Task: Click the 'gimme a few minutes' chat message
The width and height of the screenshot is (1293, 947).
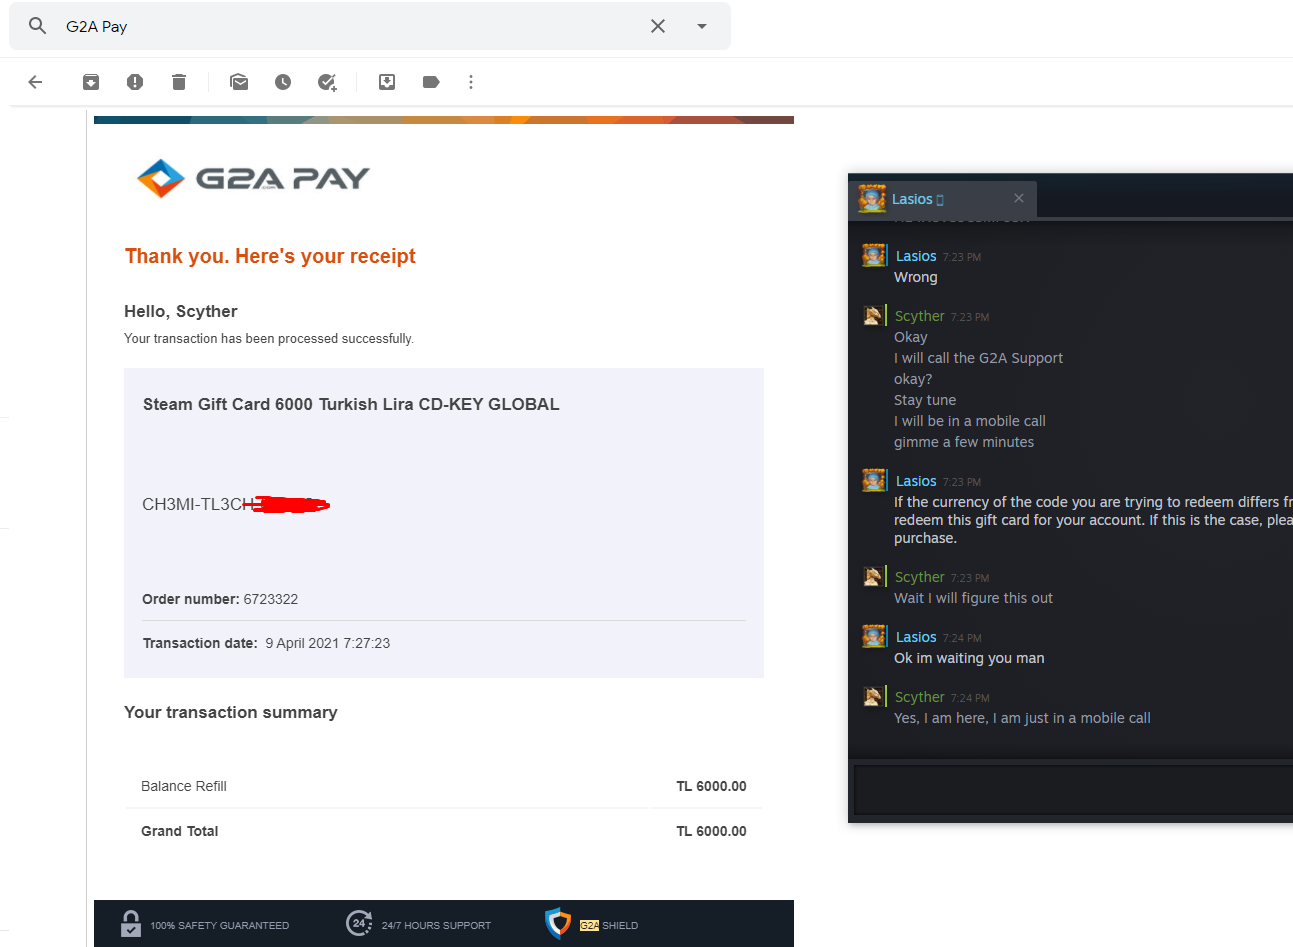Action: pos(964,442)
